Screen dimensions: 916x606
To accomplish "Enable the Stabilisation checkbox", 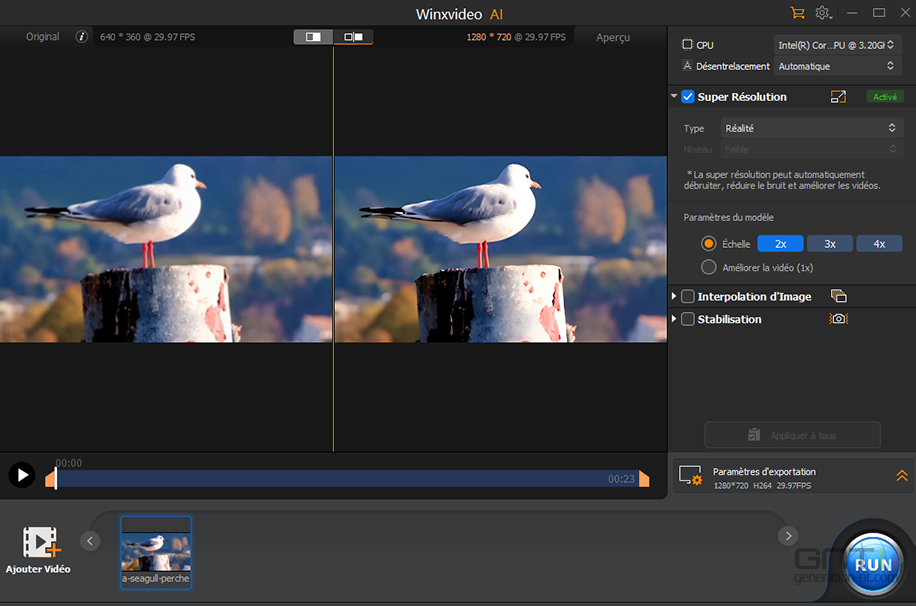I will click(x=688, y=319).
